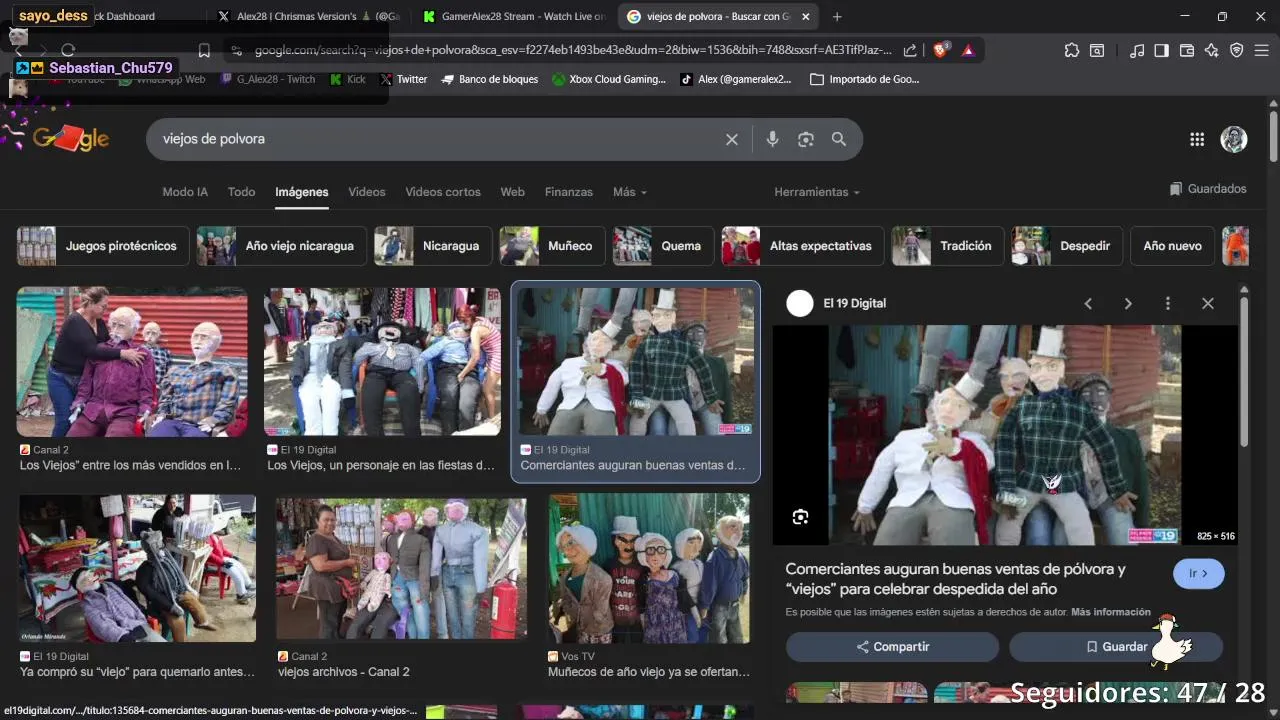
Task: Filter by Tradición chip
Action: pos(947,246)
